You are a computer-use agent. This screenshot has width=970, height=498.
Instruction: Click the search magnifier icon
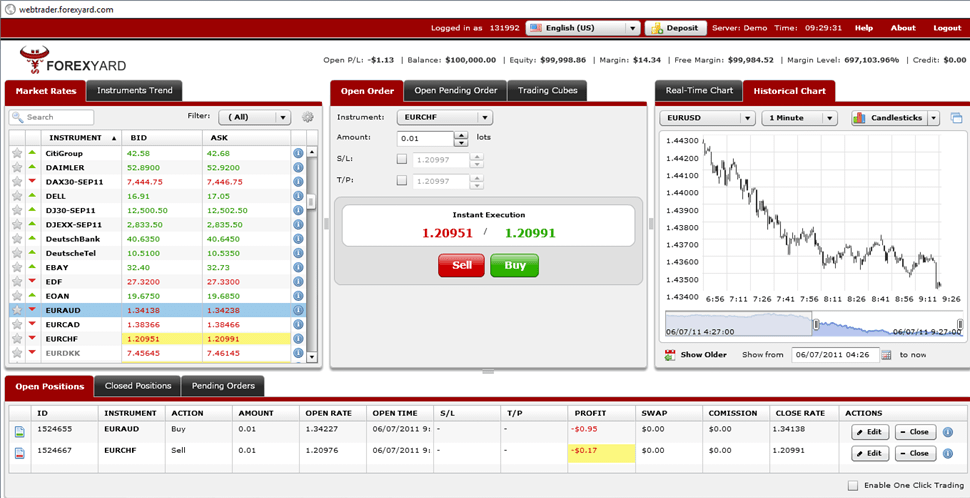tap(17, 117)
